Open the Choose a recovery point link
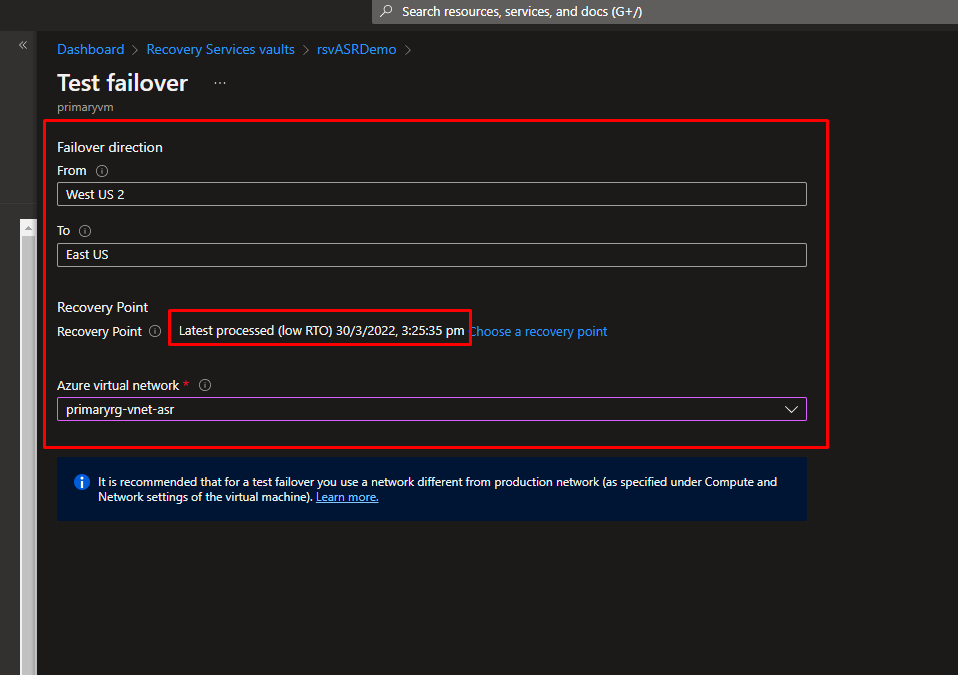958x675 pixels. point(538,331)
